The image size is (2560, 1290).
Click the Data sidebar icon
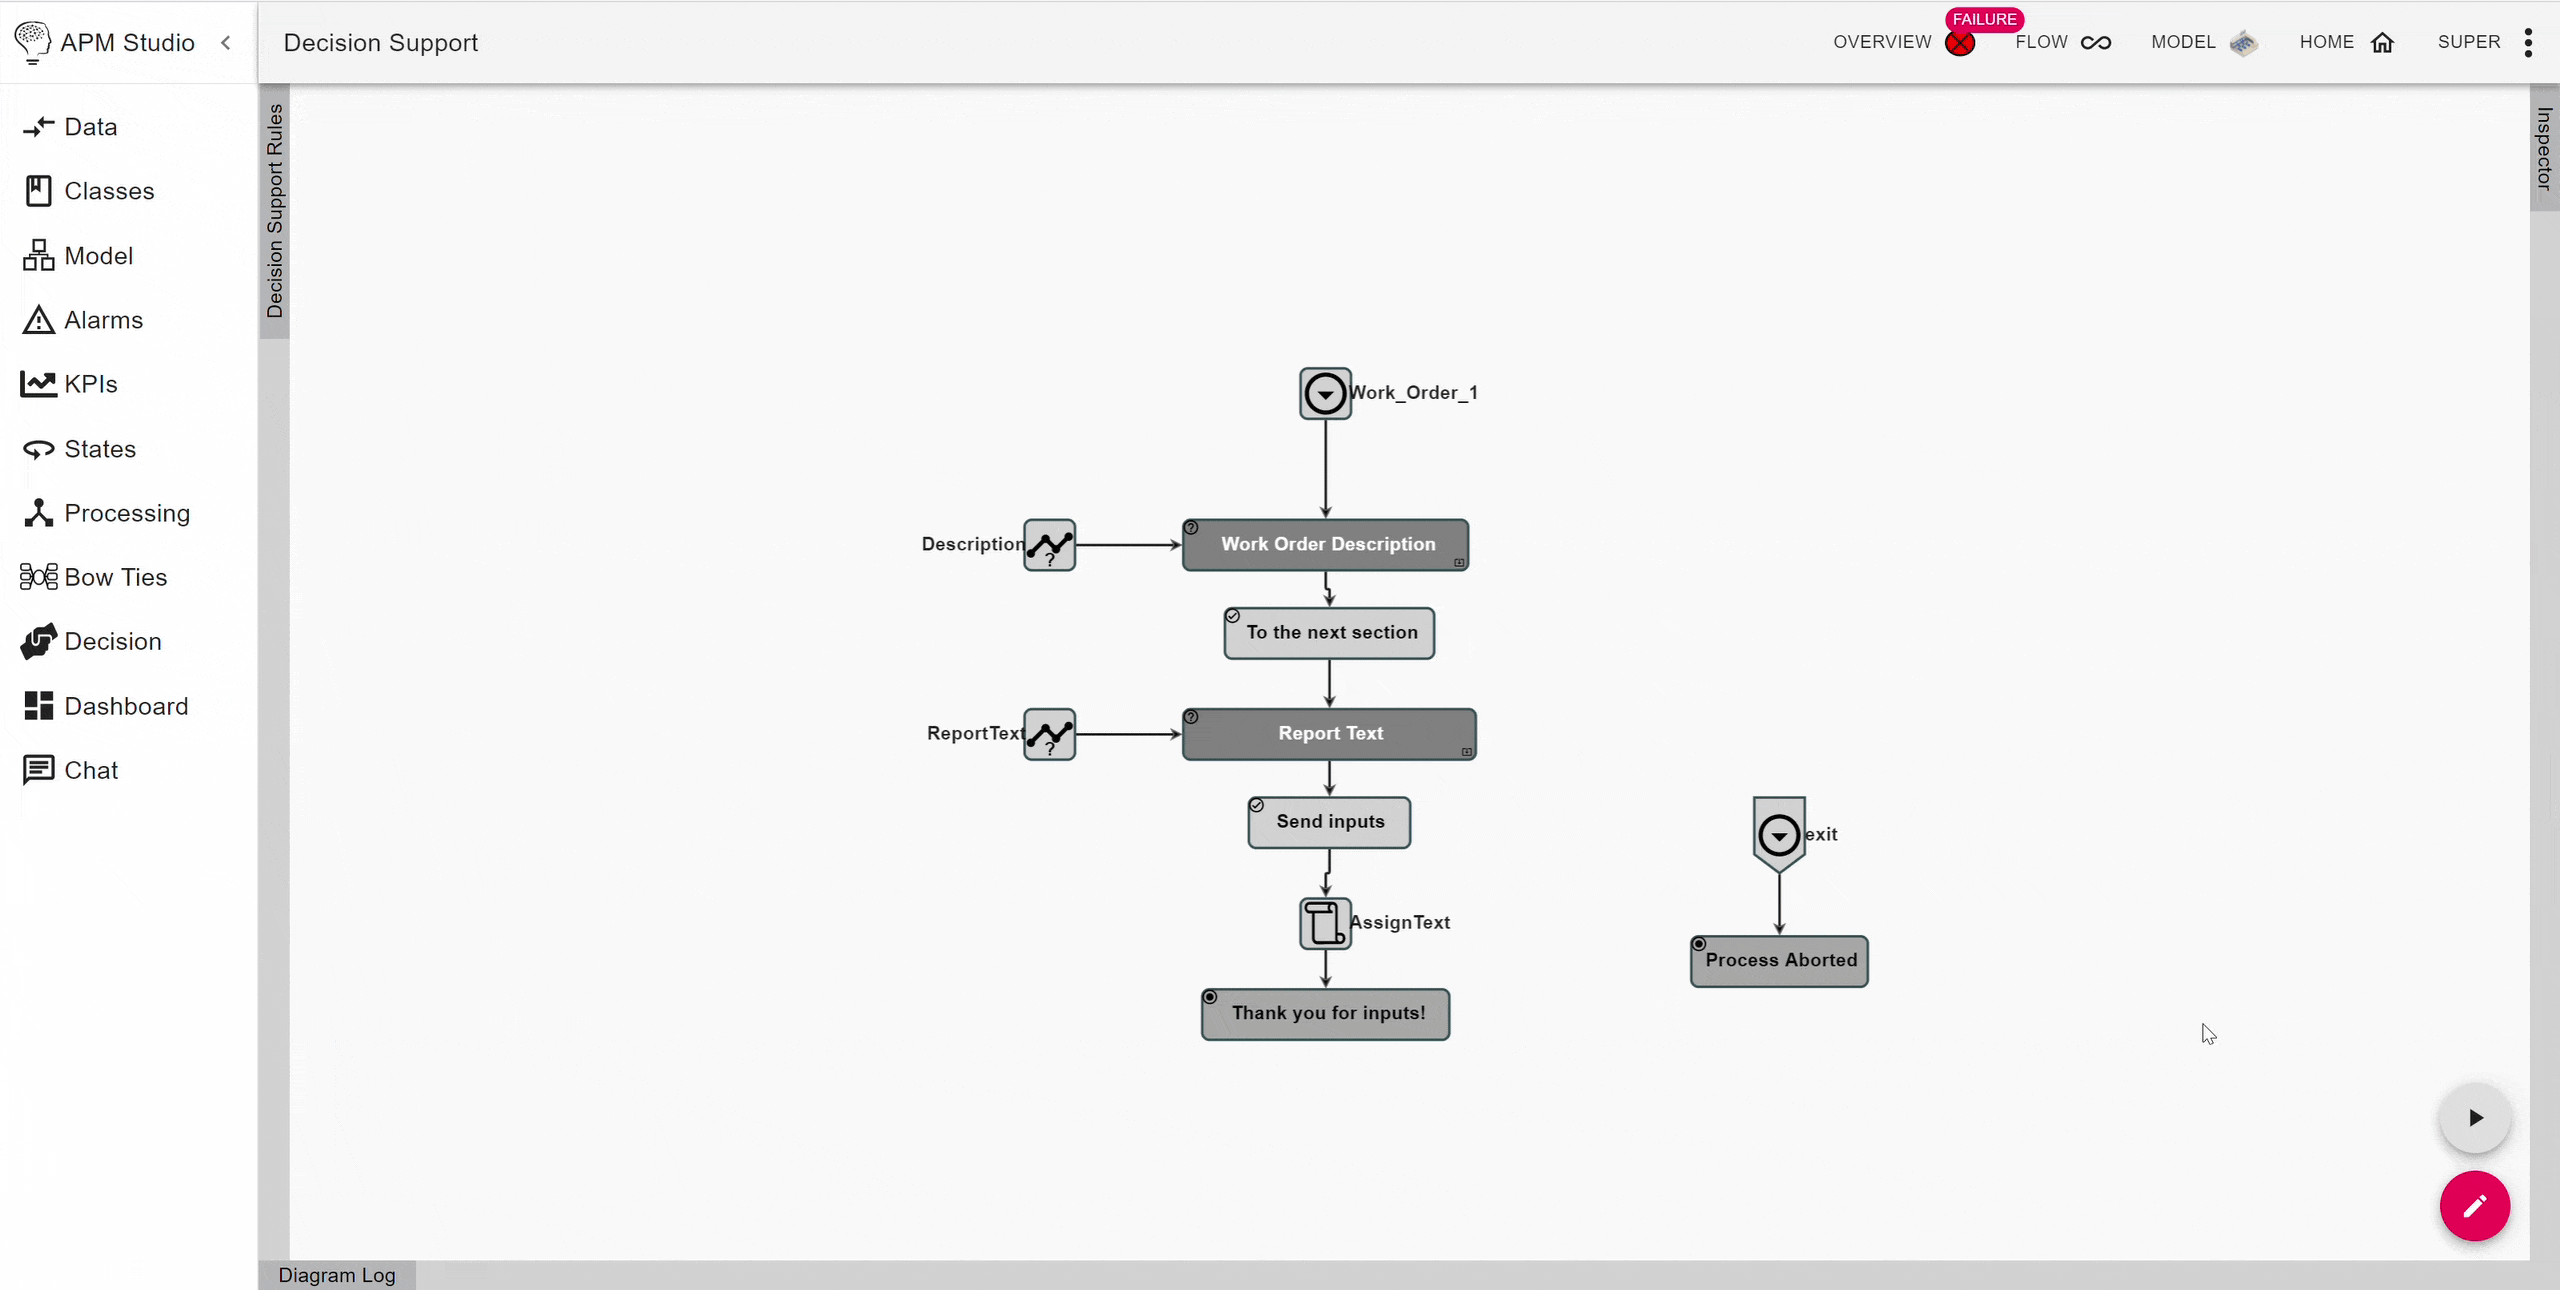[36, 127]
